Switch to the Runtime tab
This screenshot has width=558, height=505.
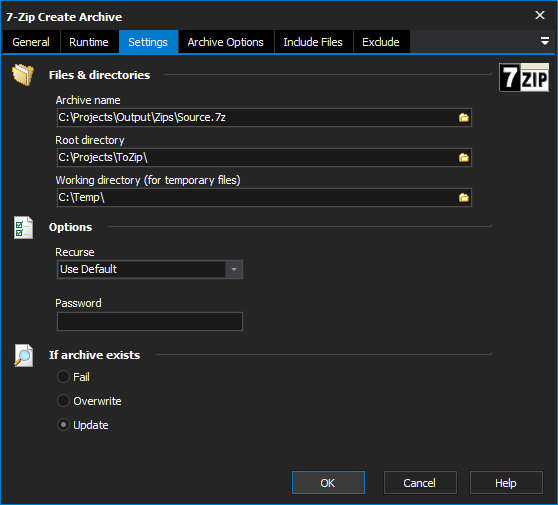coord(89,42)
